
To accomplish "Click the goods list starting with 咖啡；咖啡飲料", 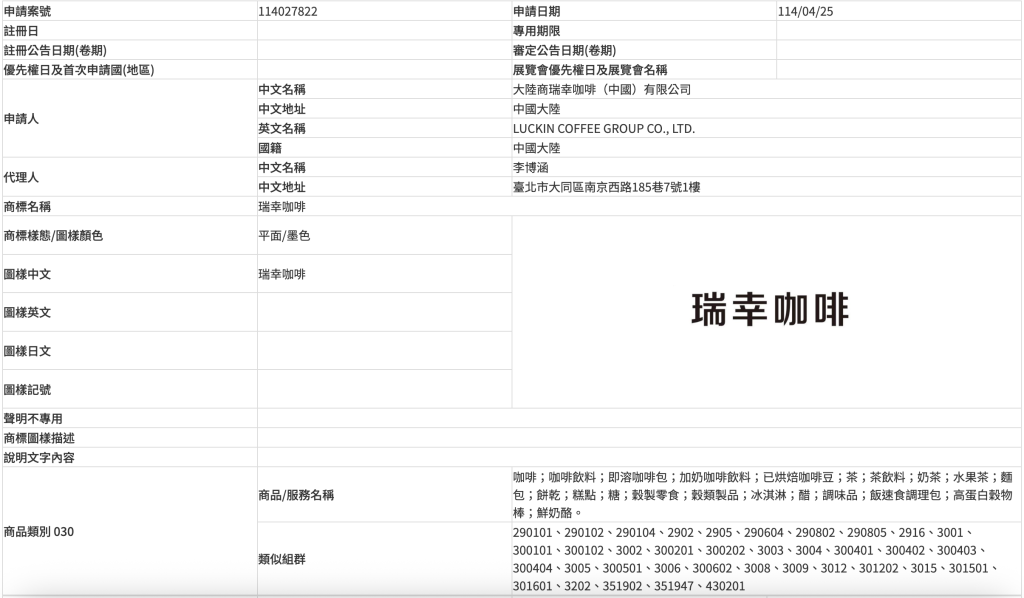I will tap(762, 495).
